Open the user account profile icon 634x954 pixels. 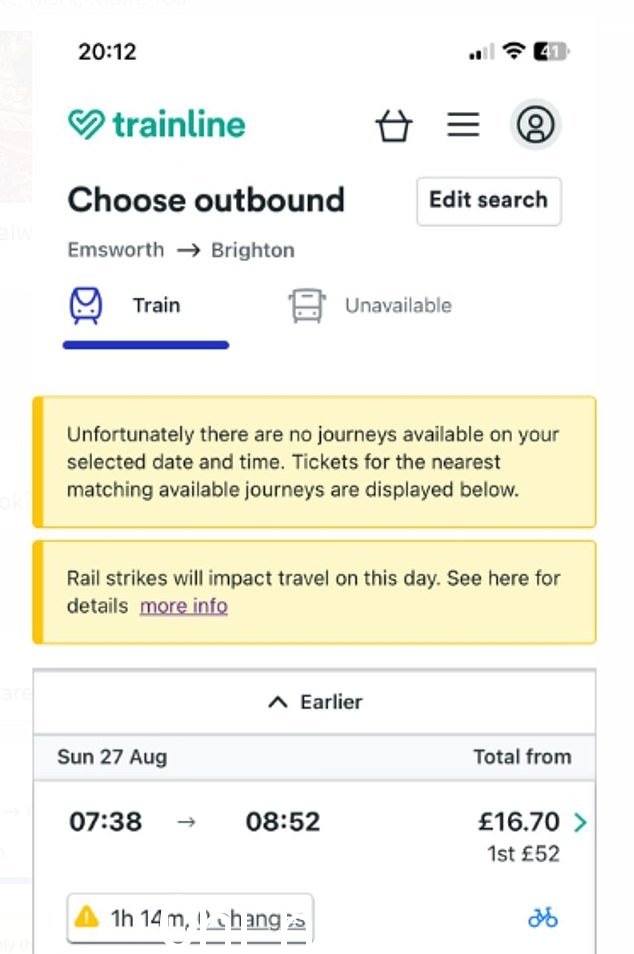tap(535, 125)
